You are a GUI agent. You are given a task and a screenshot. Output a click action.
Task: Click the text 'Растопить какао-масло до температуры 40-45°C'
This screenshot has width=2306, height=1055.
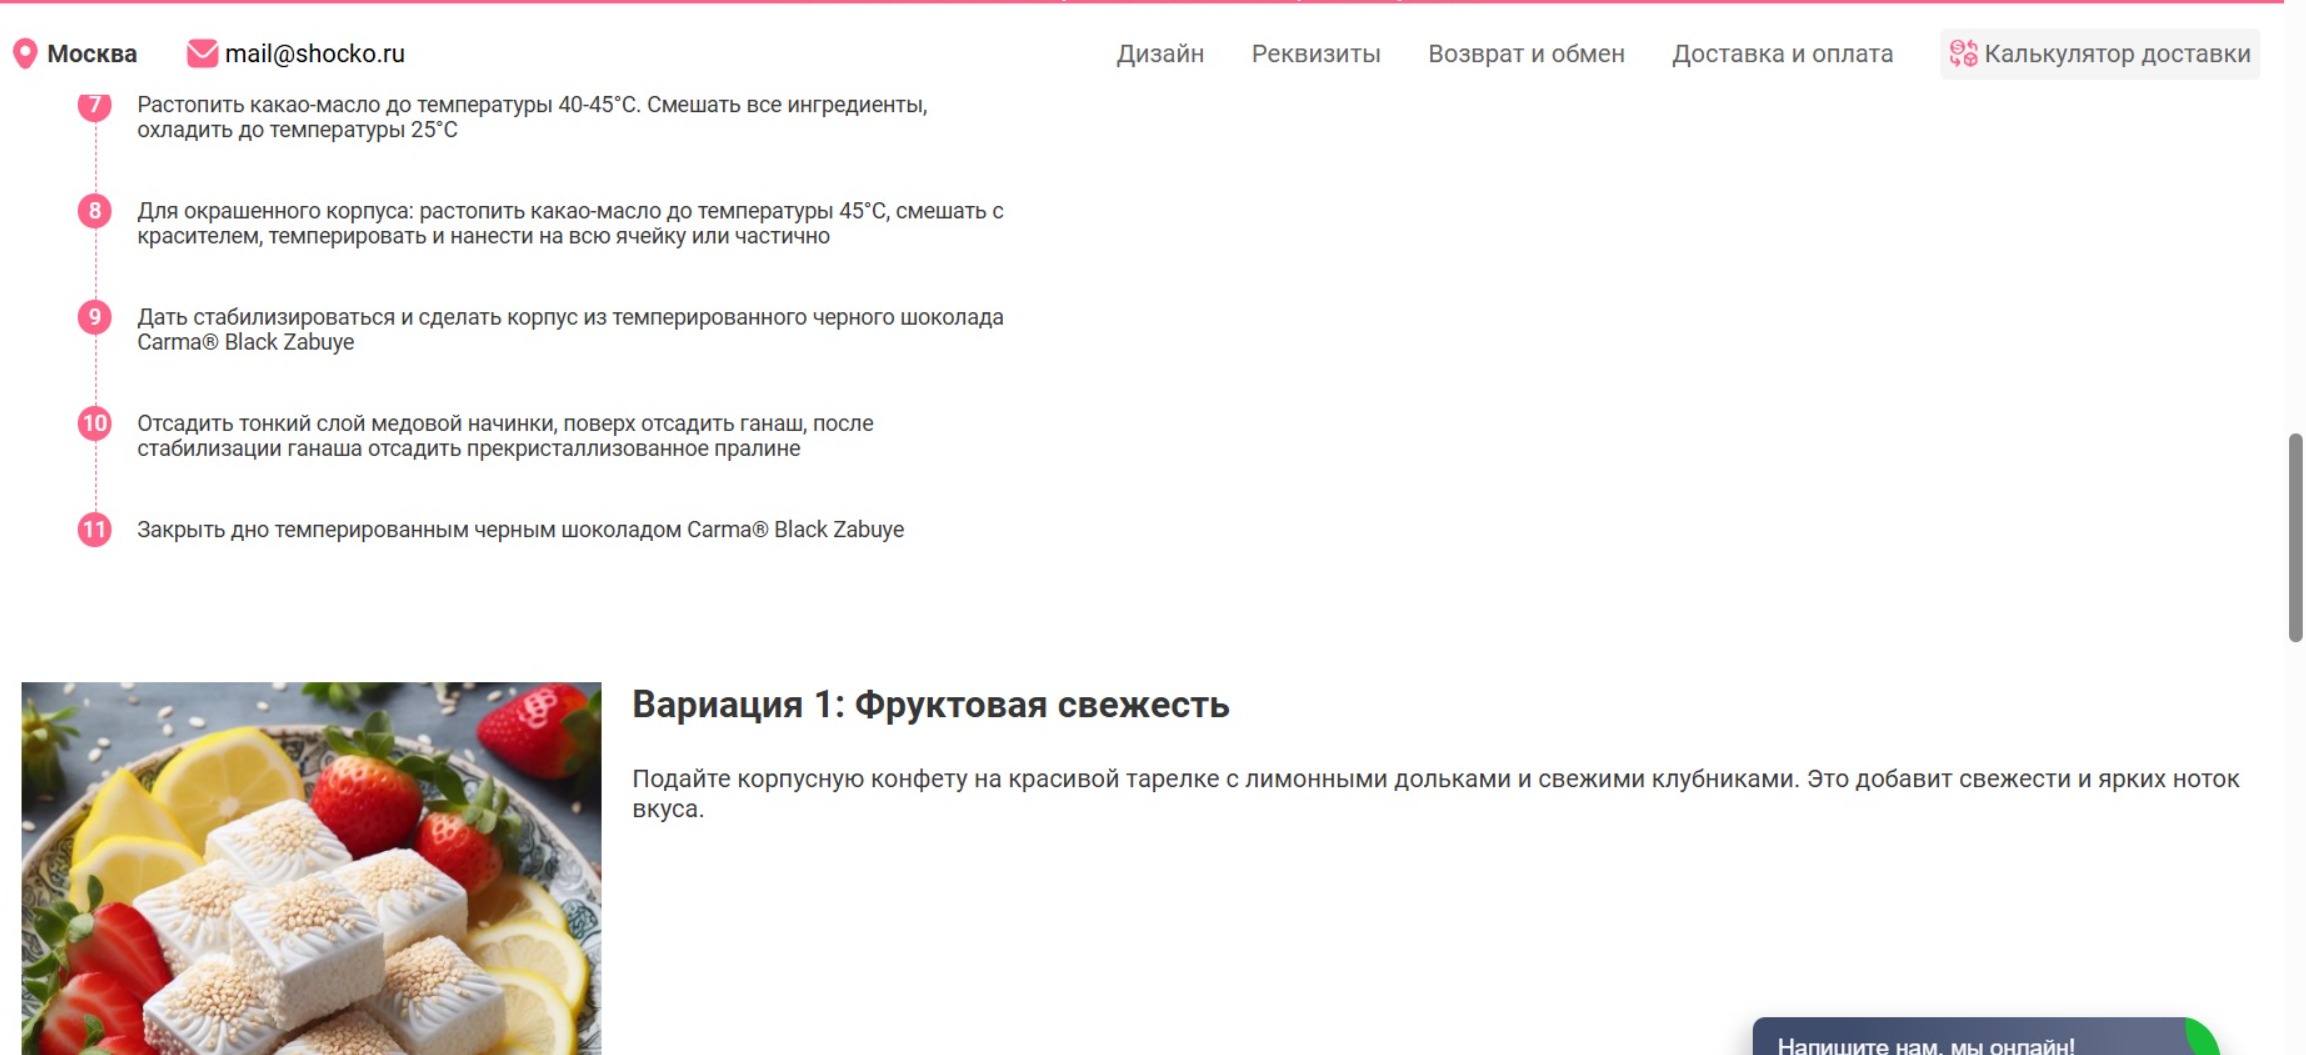click(x=387, y=105)
